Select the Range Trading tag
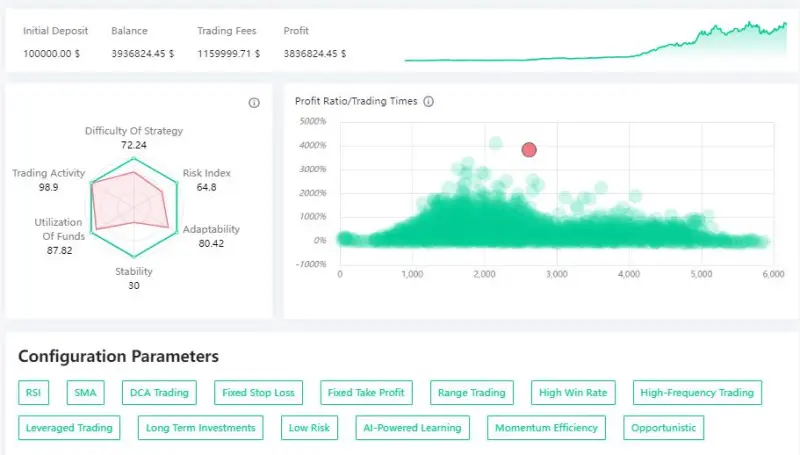The width and height of the screenshot is (800, 455). [x=472, y=393]
